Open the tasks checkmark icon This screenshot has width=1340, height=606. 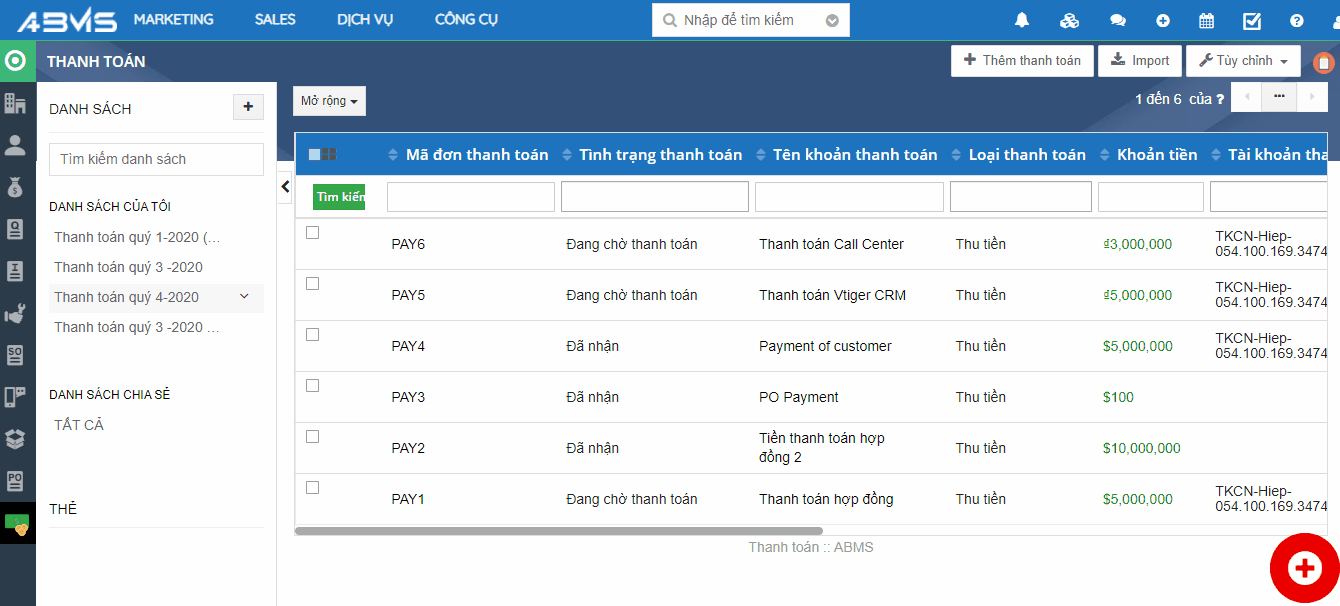click(1251, 20)
